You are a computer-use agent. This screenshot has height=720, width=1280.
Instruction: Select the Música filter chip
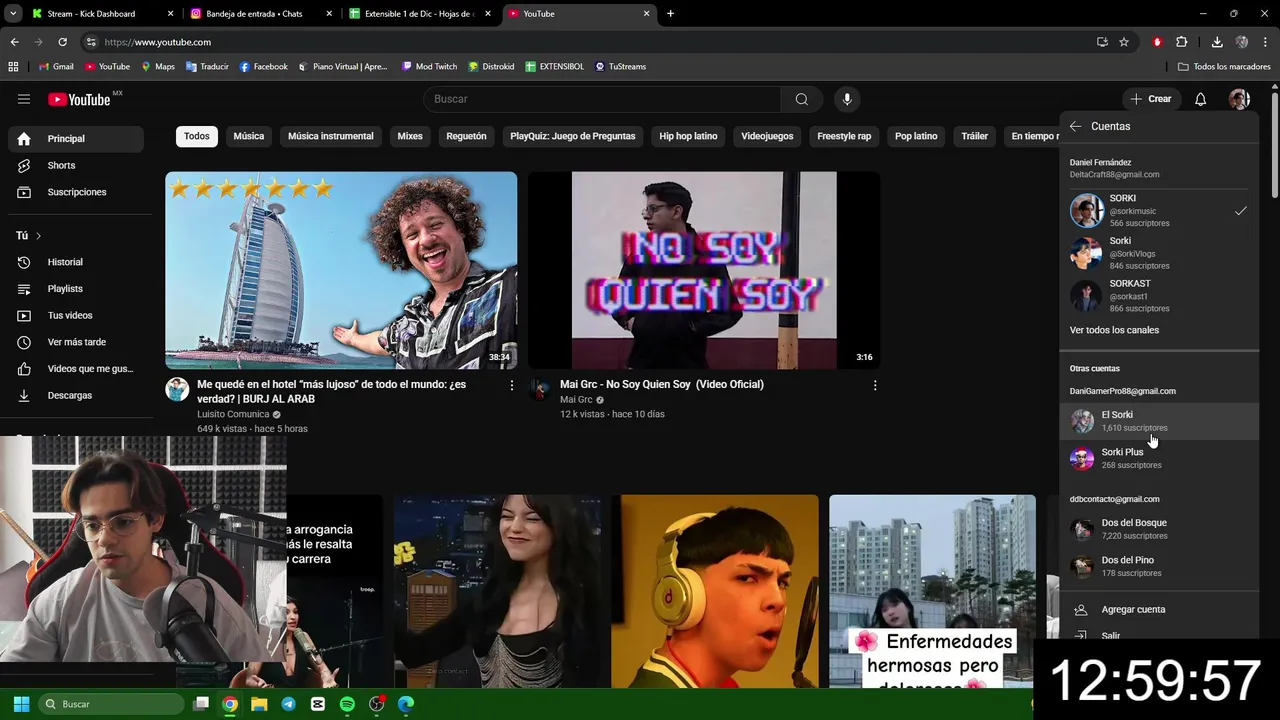tap(249, 136)
